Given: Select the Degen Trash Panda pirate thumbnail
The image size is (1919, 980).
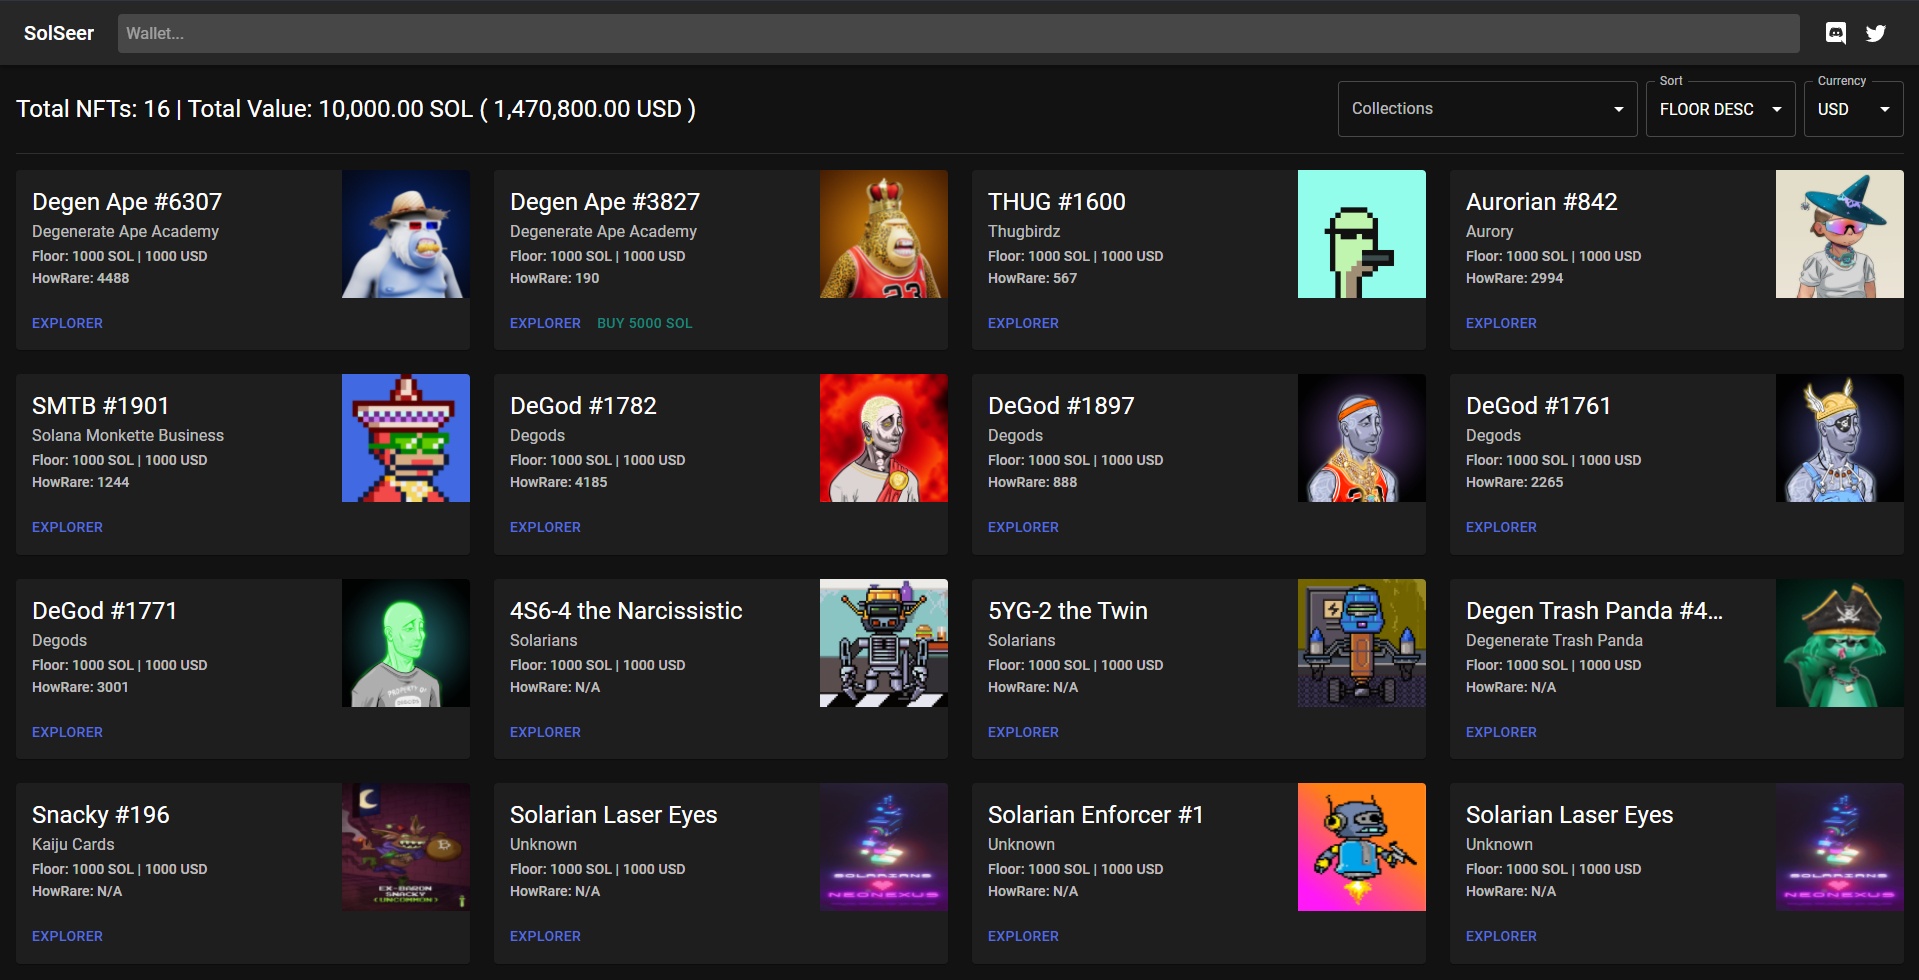Looking at the screenshot, I should 1839,643.
